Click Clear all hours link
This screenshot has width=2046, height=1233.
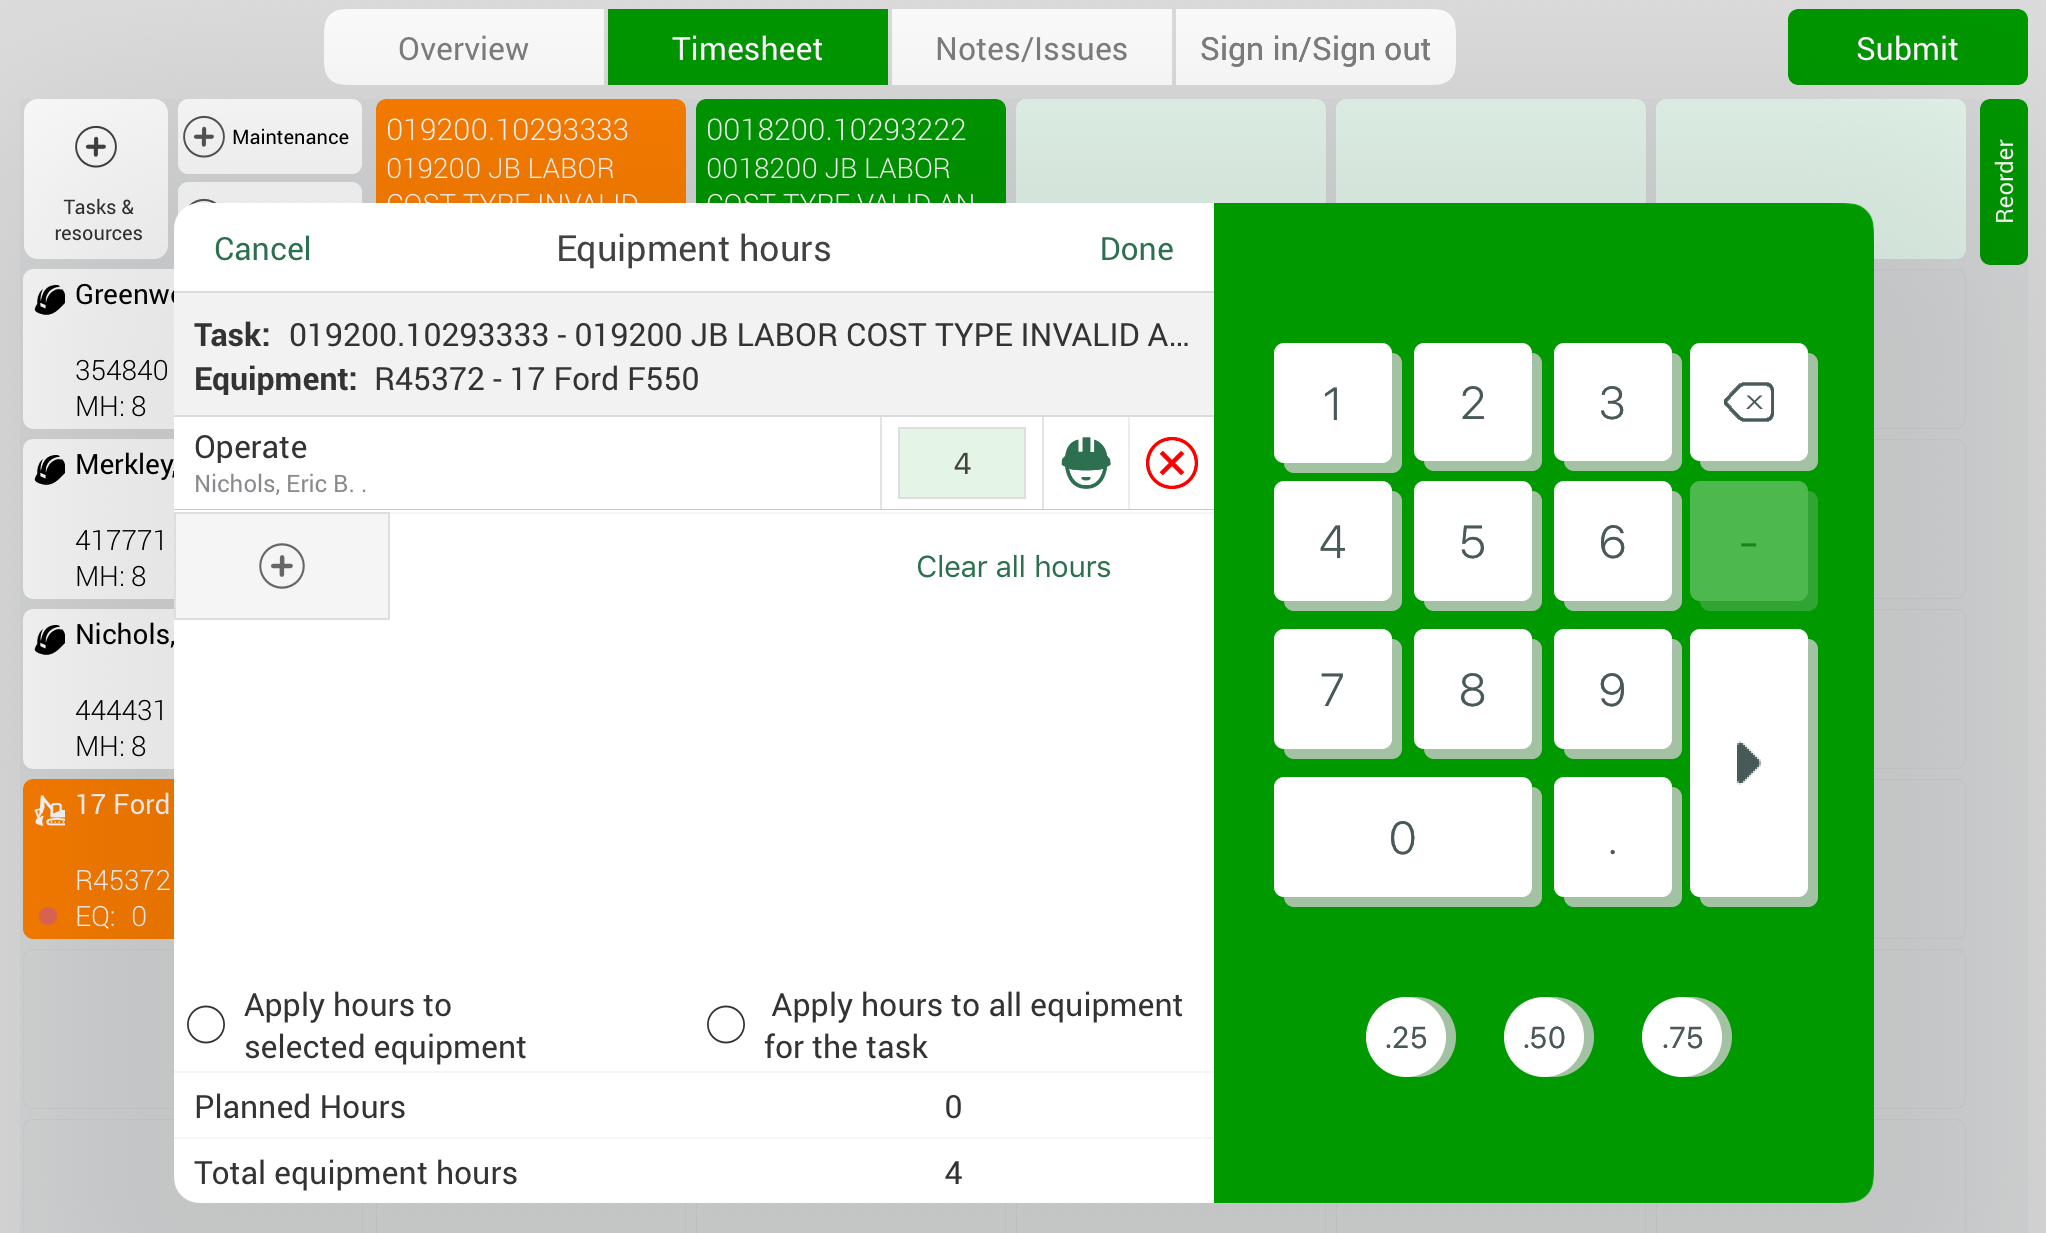point(1013,567)
